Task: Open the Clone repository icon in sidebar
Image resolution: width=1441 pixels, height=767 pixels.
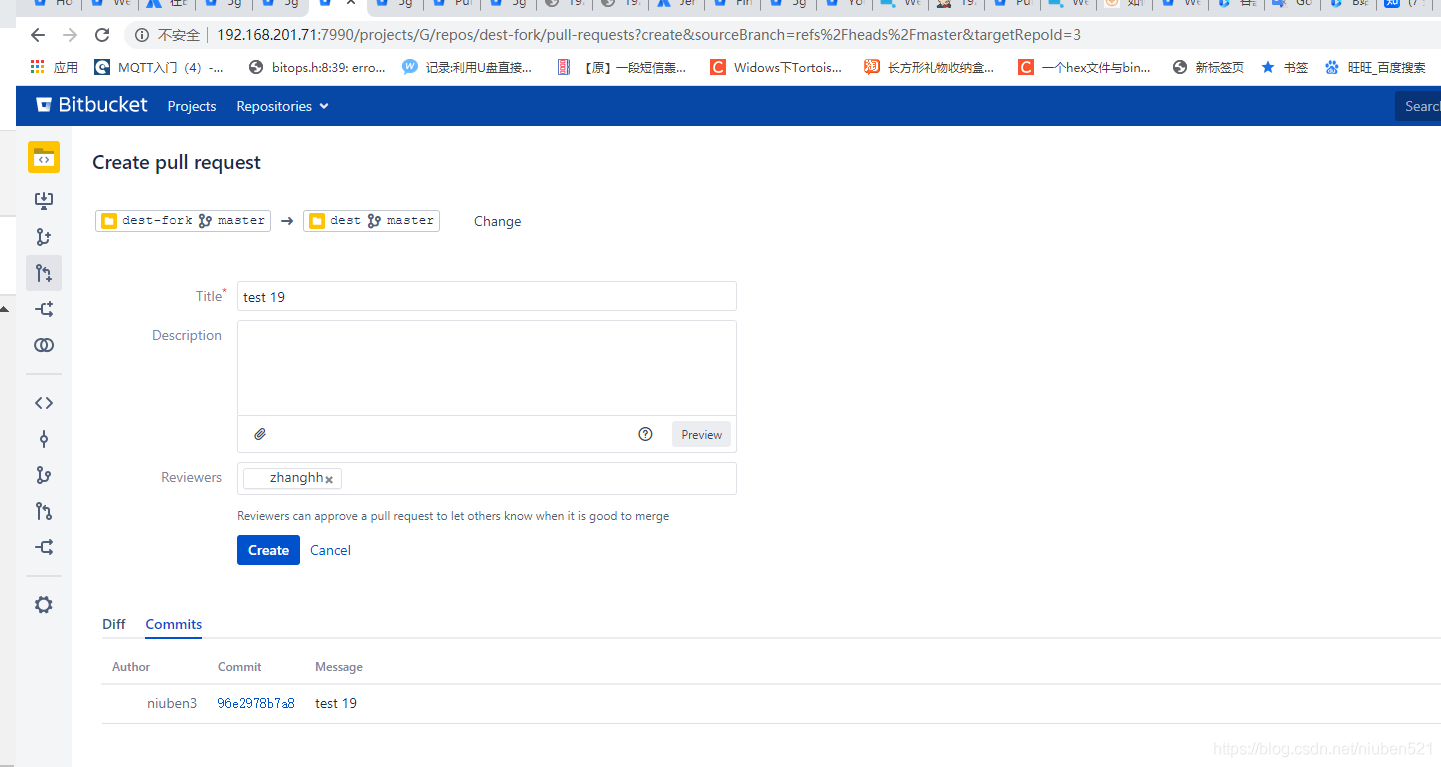Action: [44, 200]
